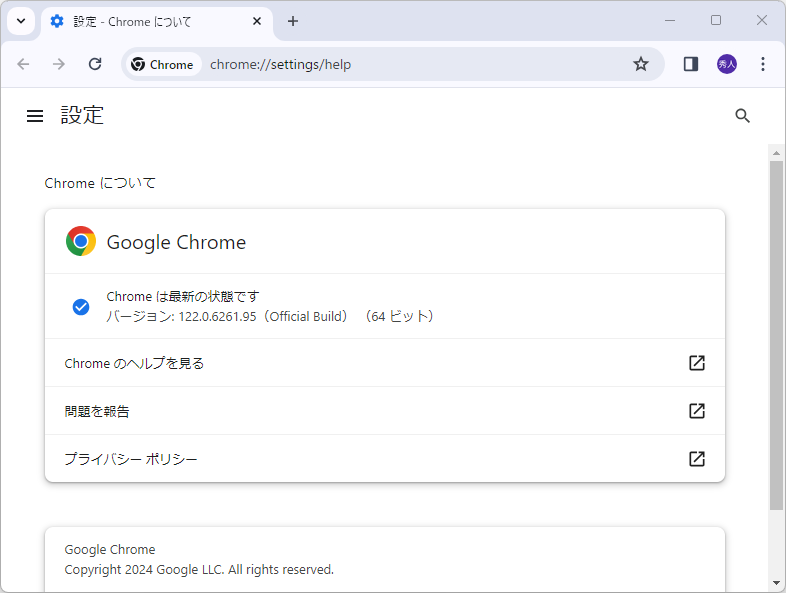The width and height of the screenshot is (786, 593).
Task: Close the 設定 - Chrome について tab
Action: (x=257, y=21)
